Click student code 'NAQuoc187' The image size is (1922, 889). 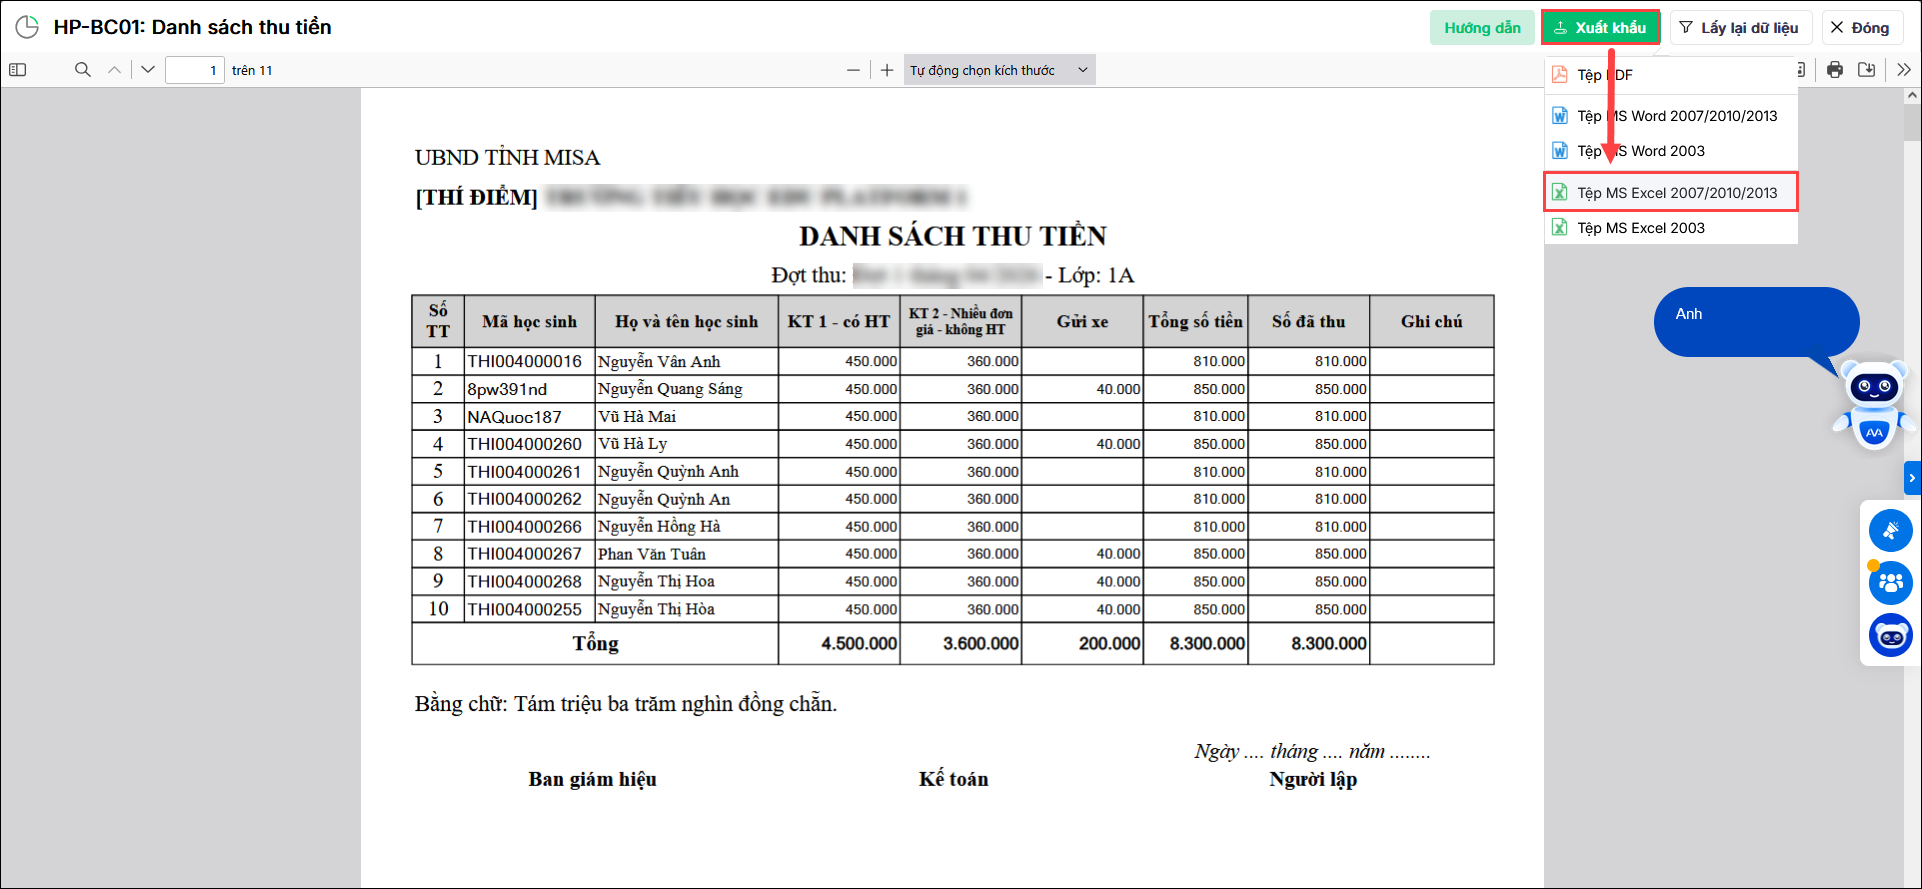pos(514,417)
